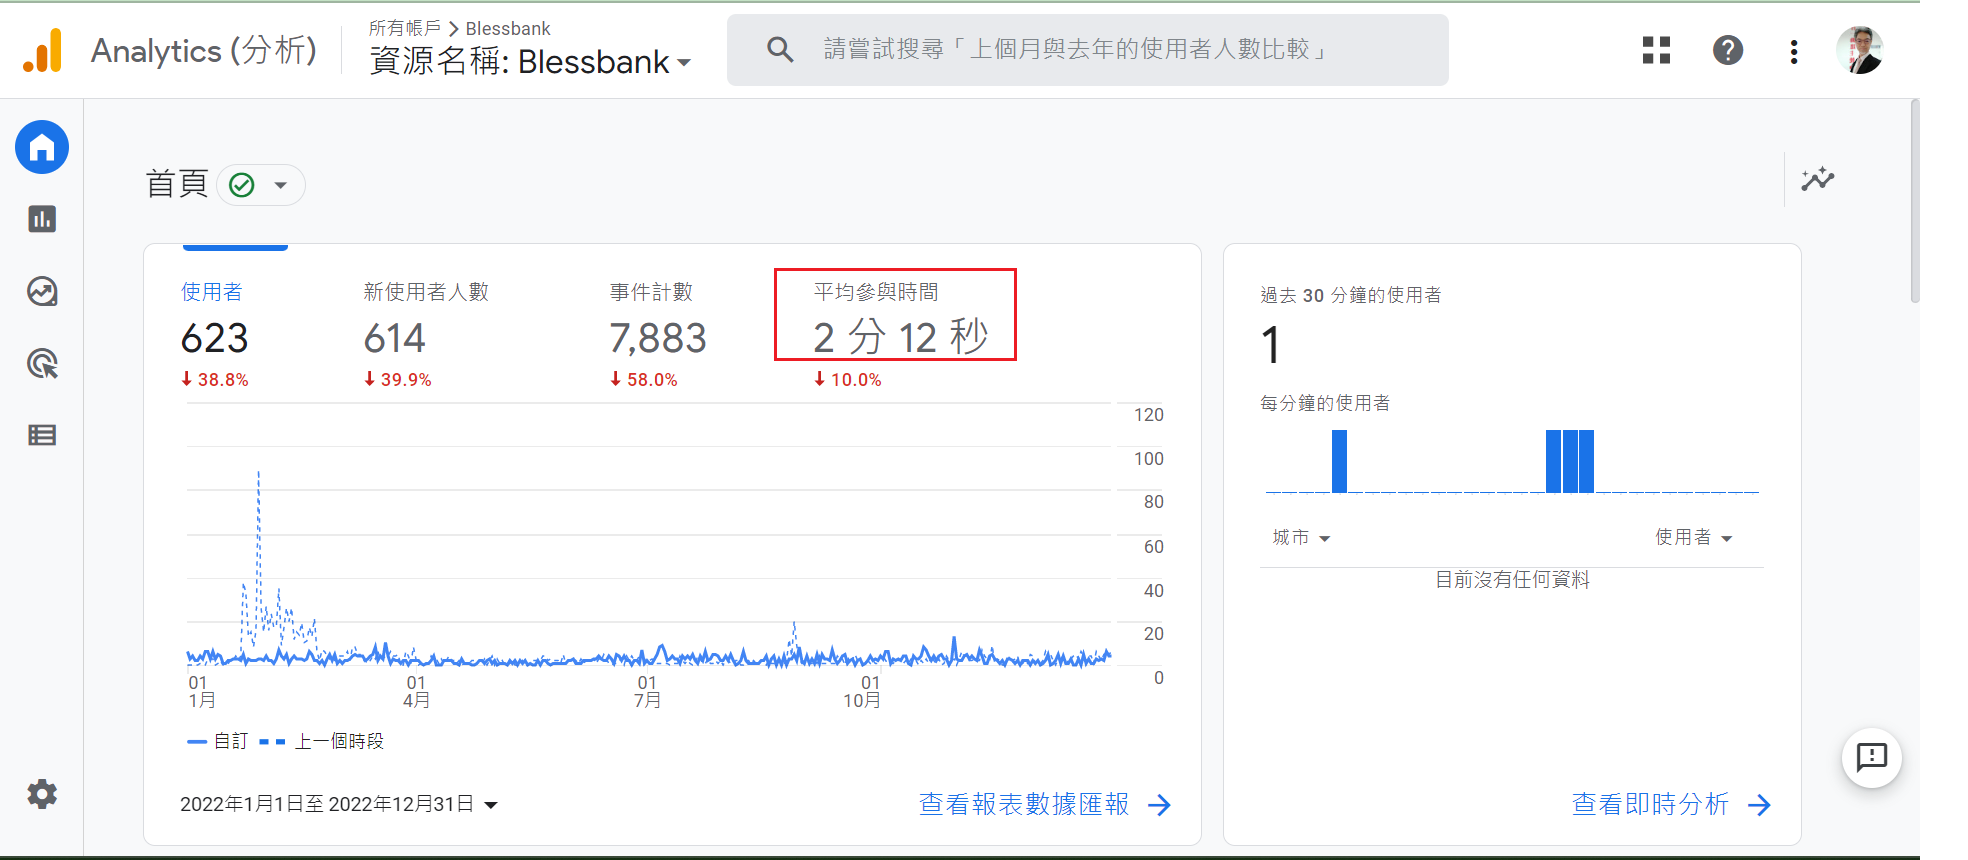Click the arrow next to 查看即時分析

[1759, 805]
